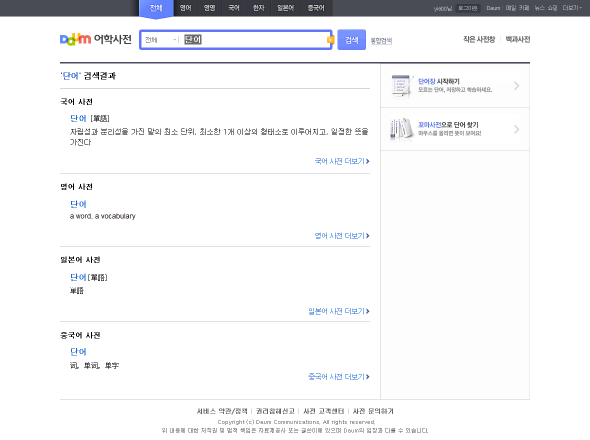Switch to the 한자 tab
This screenshot has height=440, width=590.
(259, 8)
